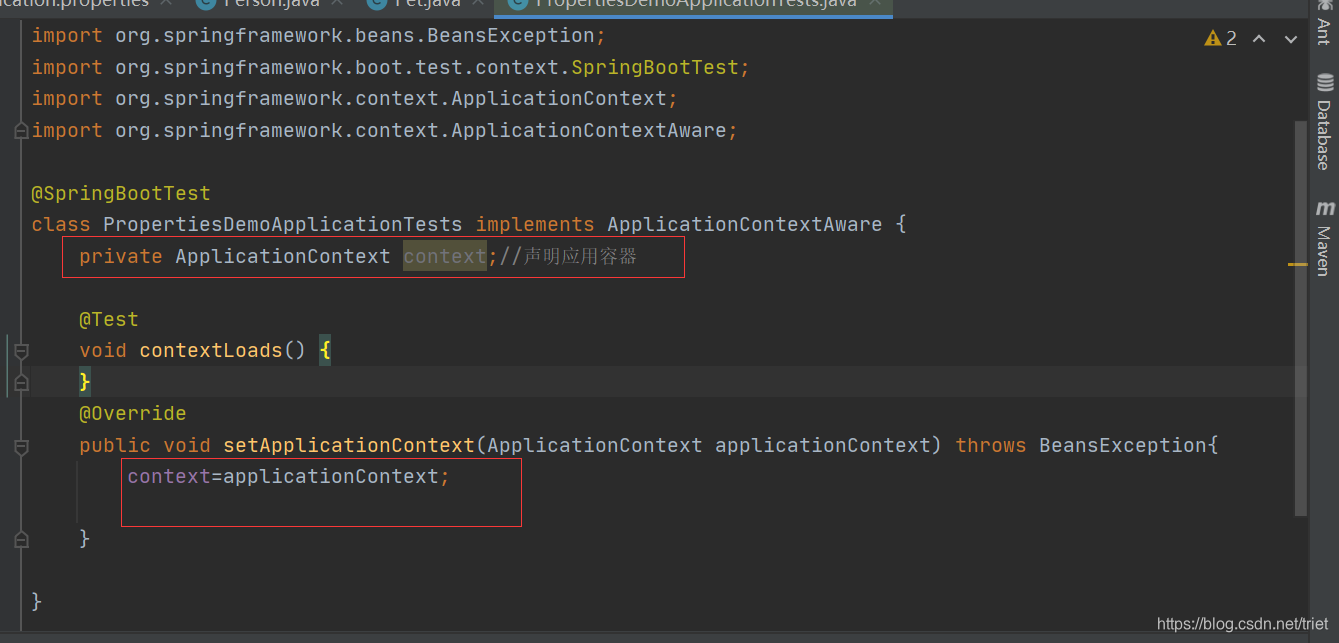1339x643 pixels.
Task: Click the setApplicationContext method name
Action: point(349,446)
